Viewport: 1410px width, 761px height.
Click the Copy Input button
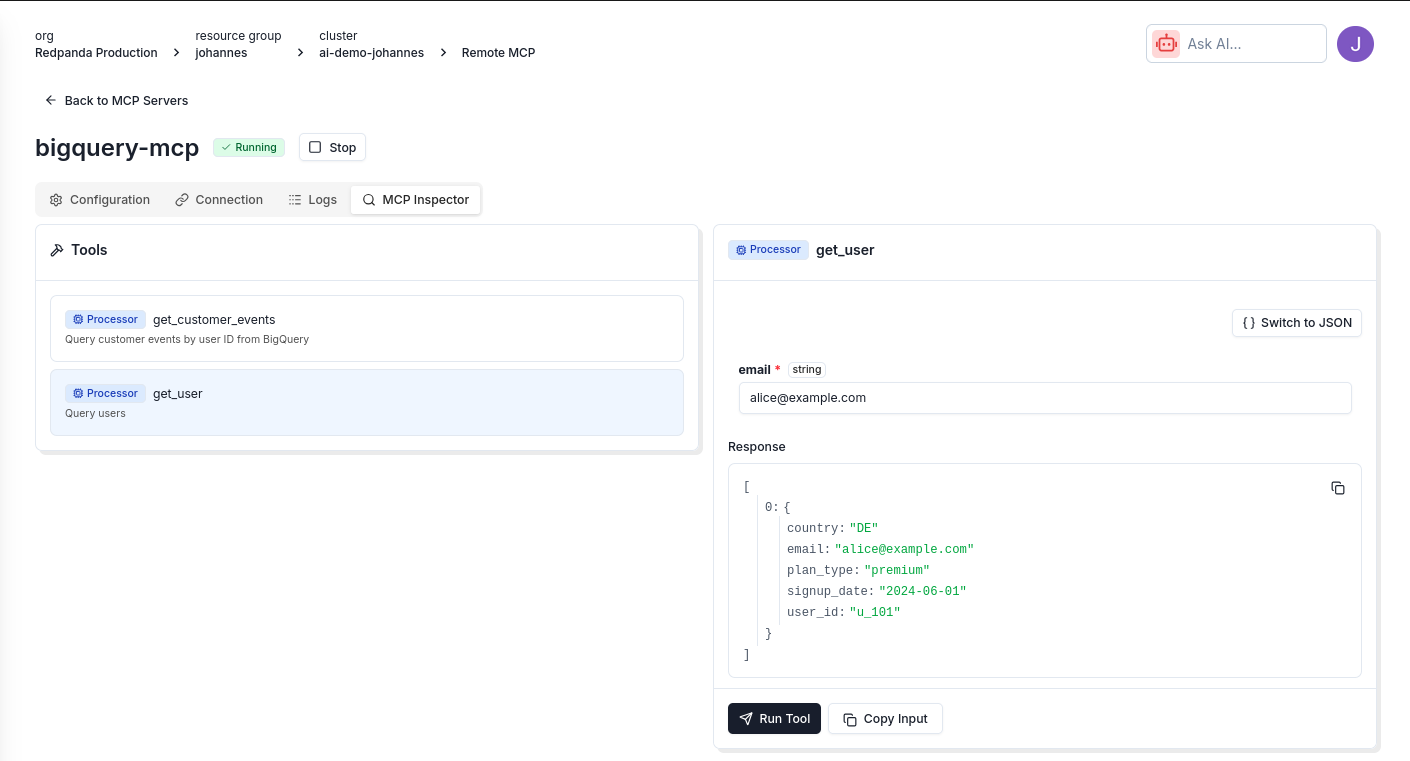885,719
